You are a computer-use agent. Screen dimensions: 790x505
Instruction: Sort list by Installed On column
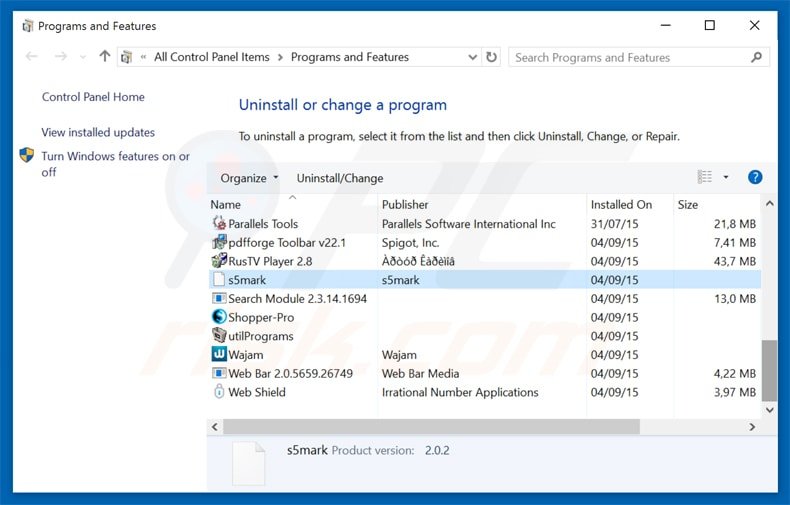click(620, 204)
